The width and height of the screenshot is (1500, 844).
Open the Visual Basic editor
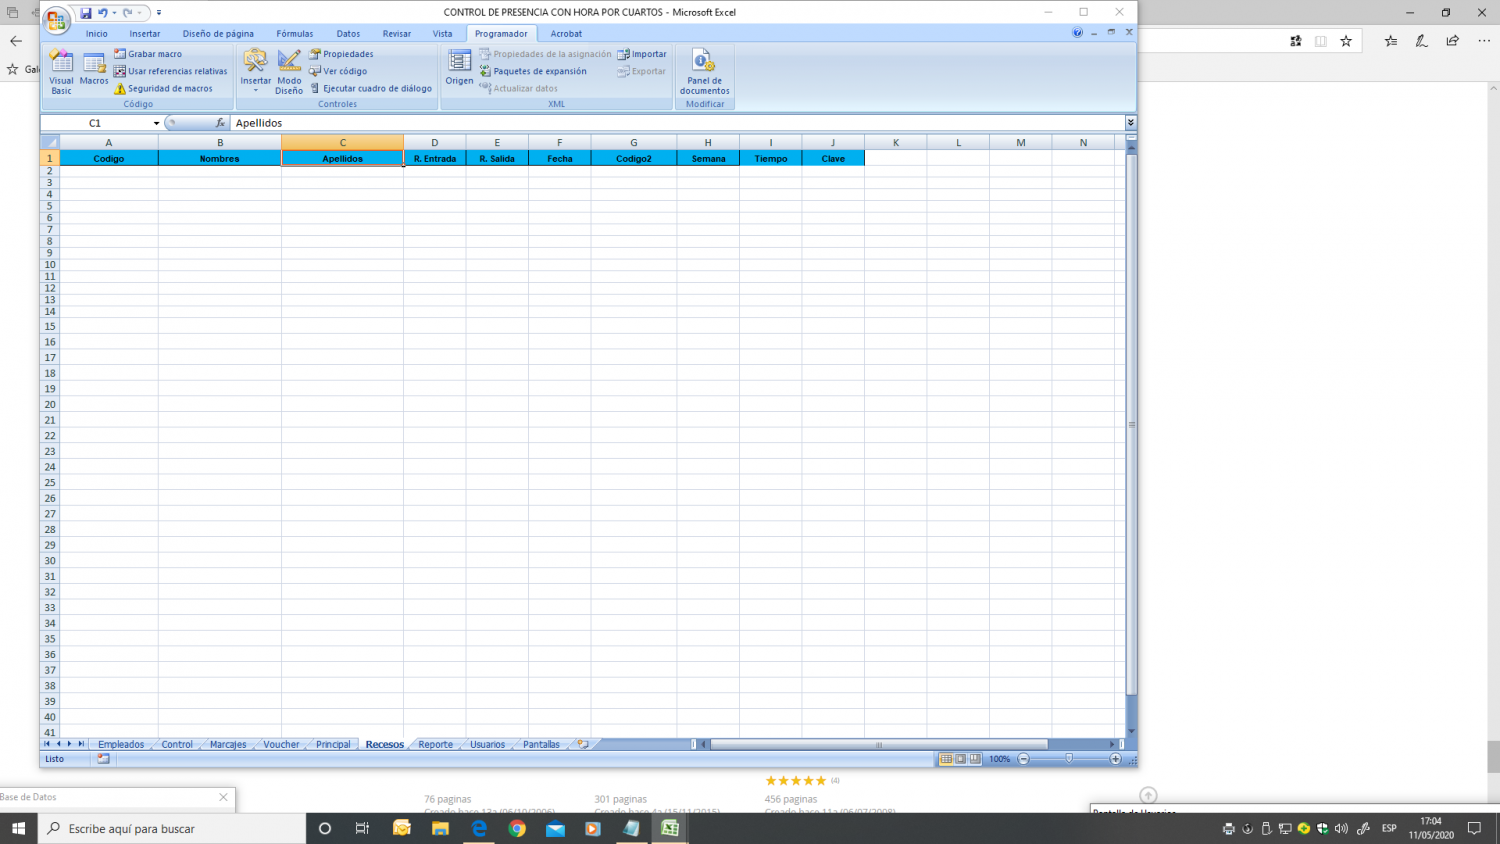tap(61, 71)
